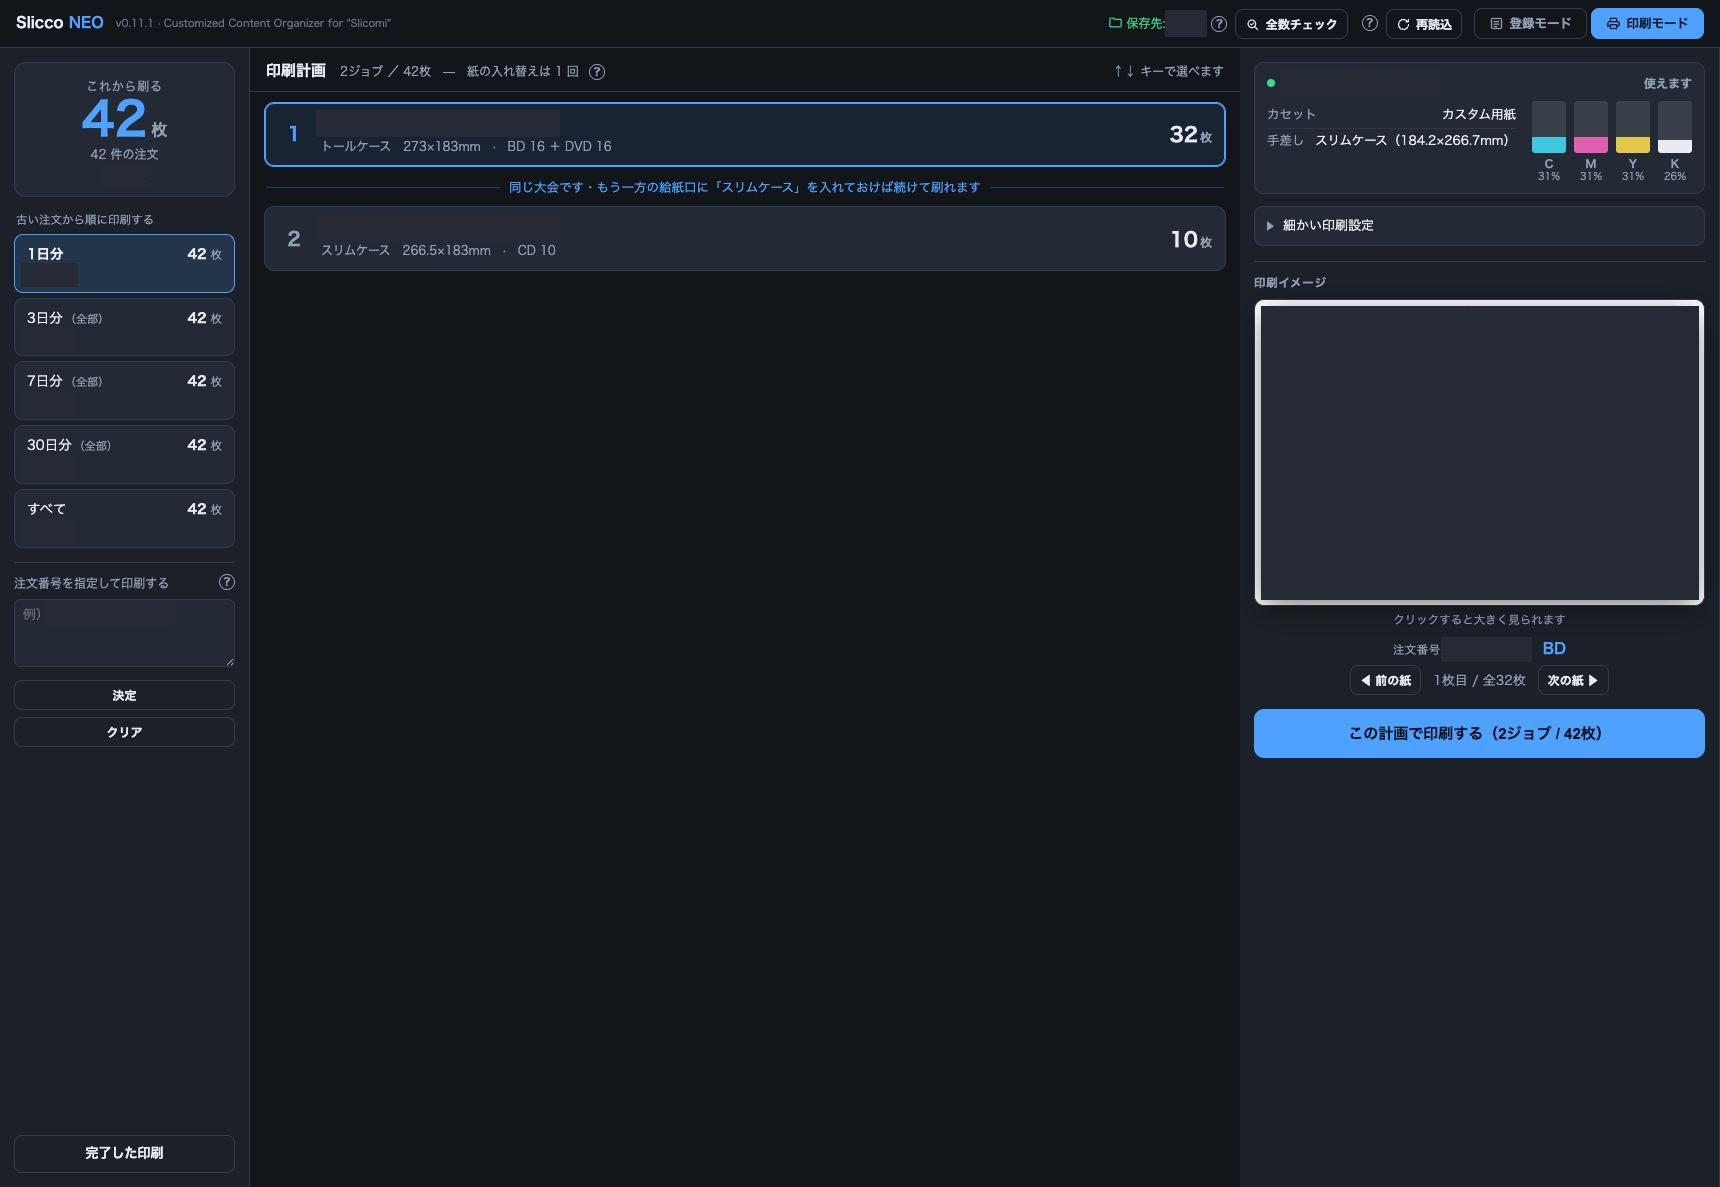Screen dimensions: 1720x1187
Task: Select the 1日分 order range
Action: tap(124, 263)
